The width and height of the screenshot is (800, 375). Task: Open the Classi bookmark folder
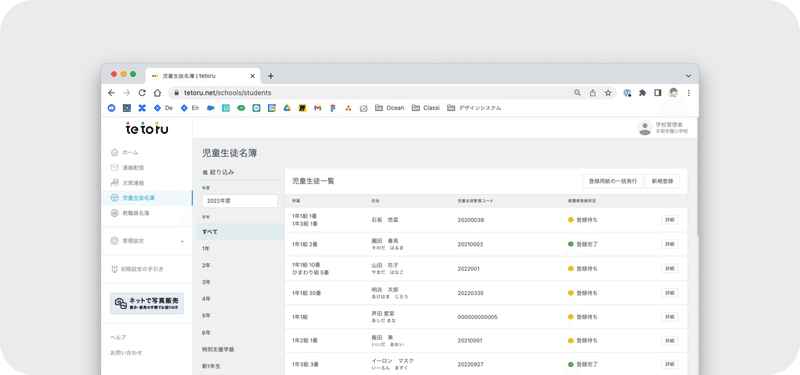(426, 108)
